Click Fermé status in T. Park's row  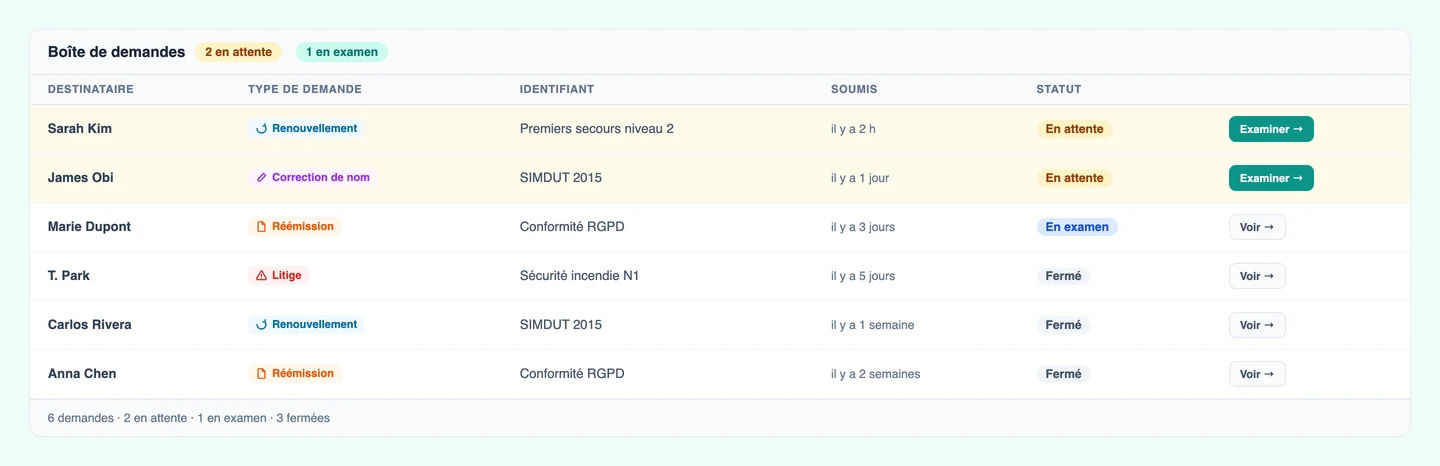coord(1064,276)
